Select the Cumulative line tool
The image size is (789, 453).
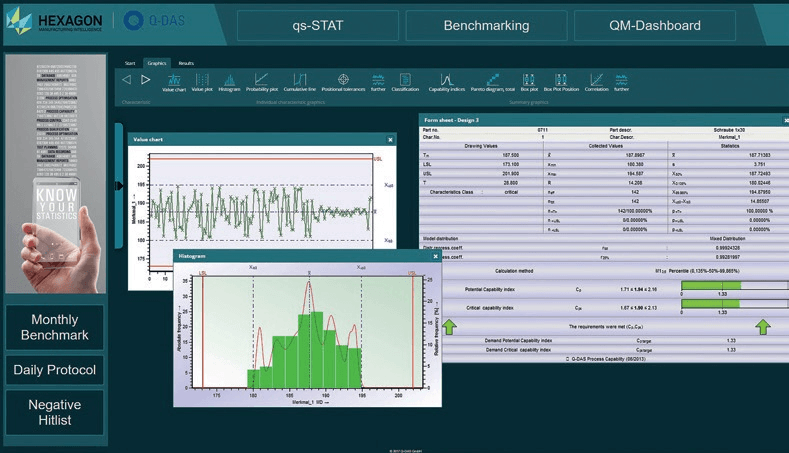click(x=299, y=83)
